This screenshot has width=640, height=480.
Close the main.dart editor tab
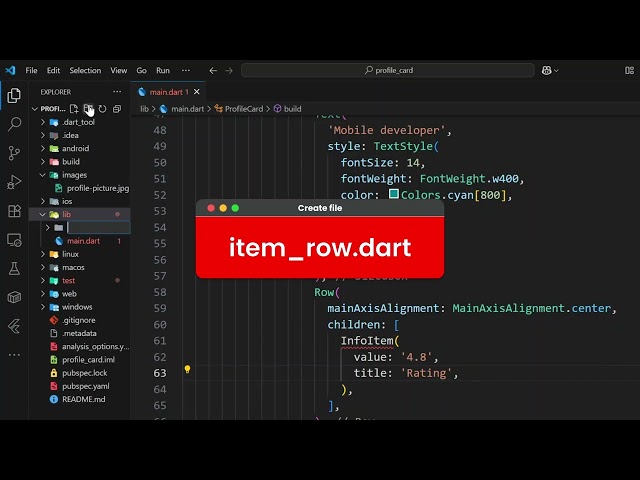[197, 92]
